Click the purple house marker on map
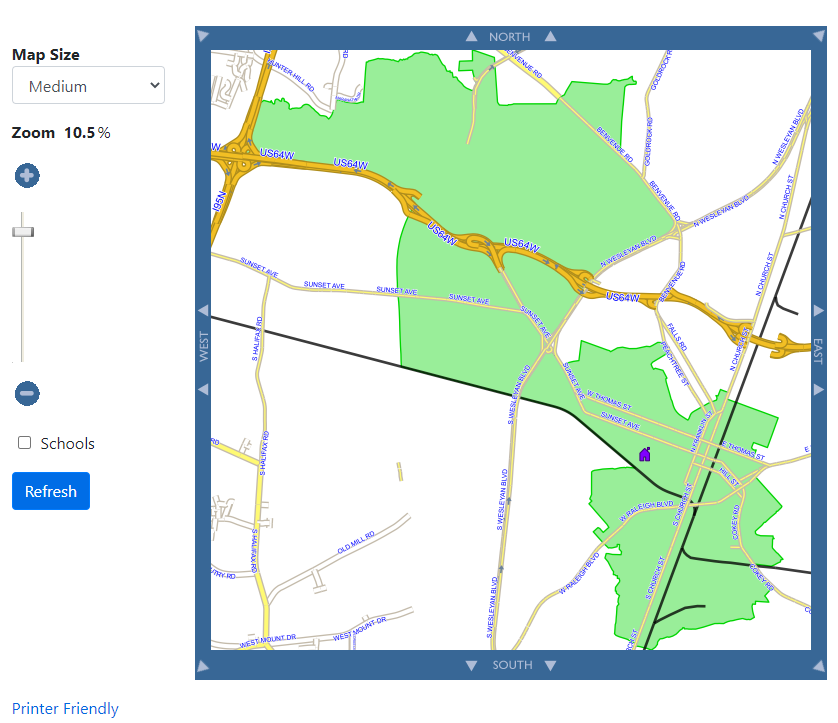Viewport: 838px width, 723px height. (x=645, y=454)
